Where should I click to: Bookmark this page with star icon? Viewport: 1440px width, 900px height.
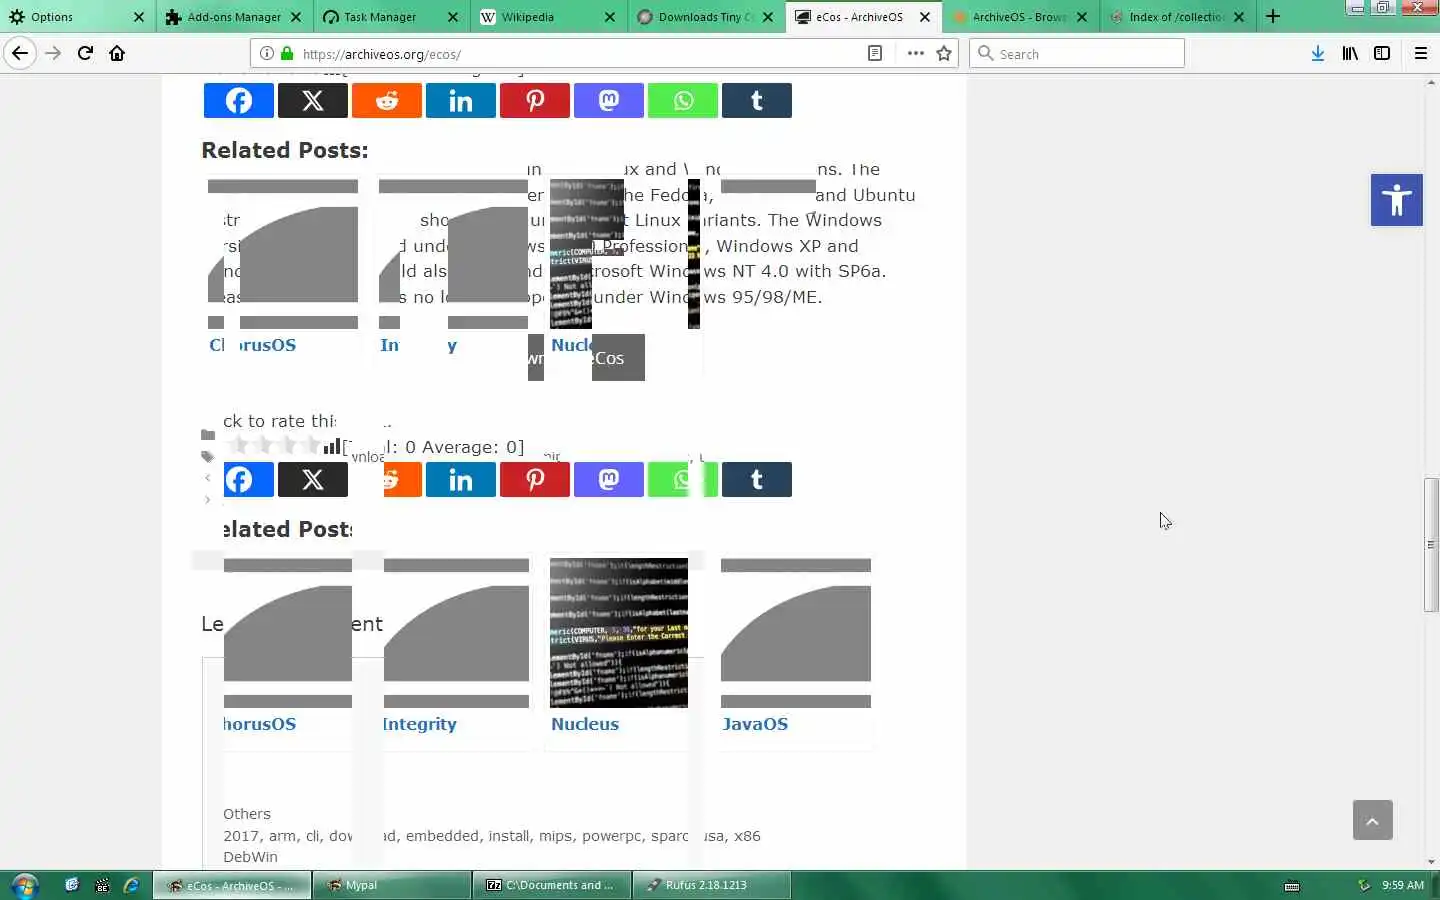(x=944, y=53)
